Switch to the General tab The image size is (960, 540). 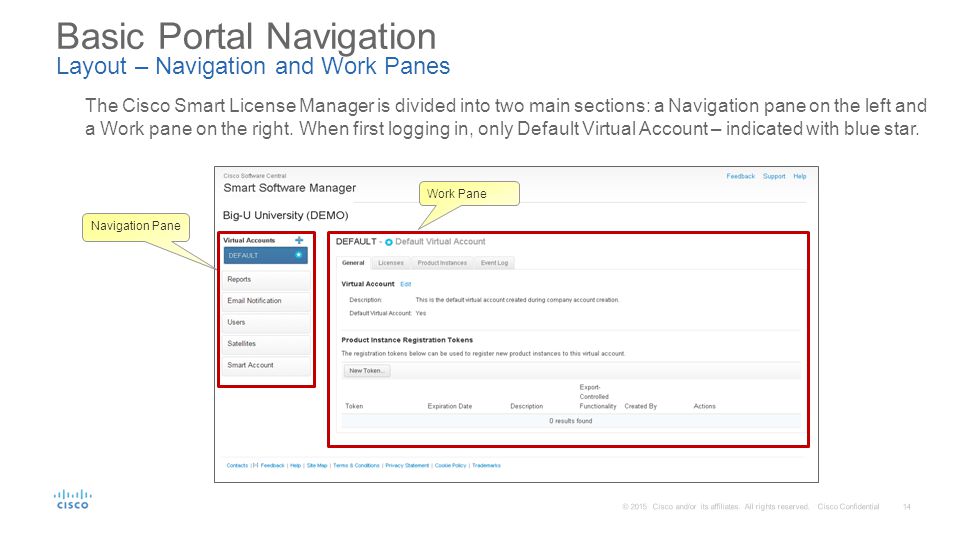[353, 263]
